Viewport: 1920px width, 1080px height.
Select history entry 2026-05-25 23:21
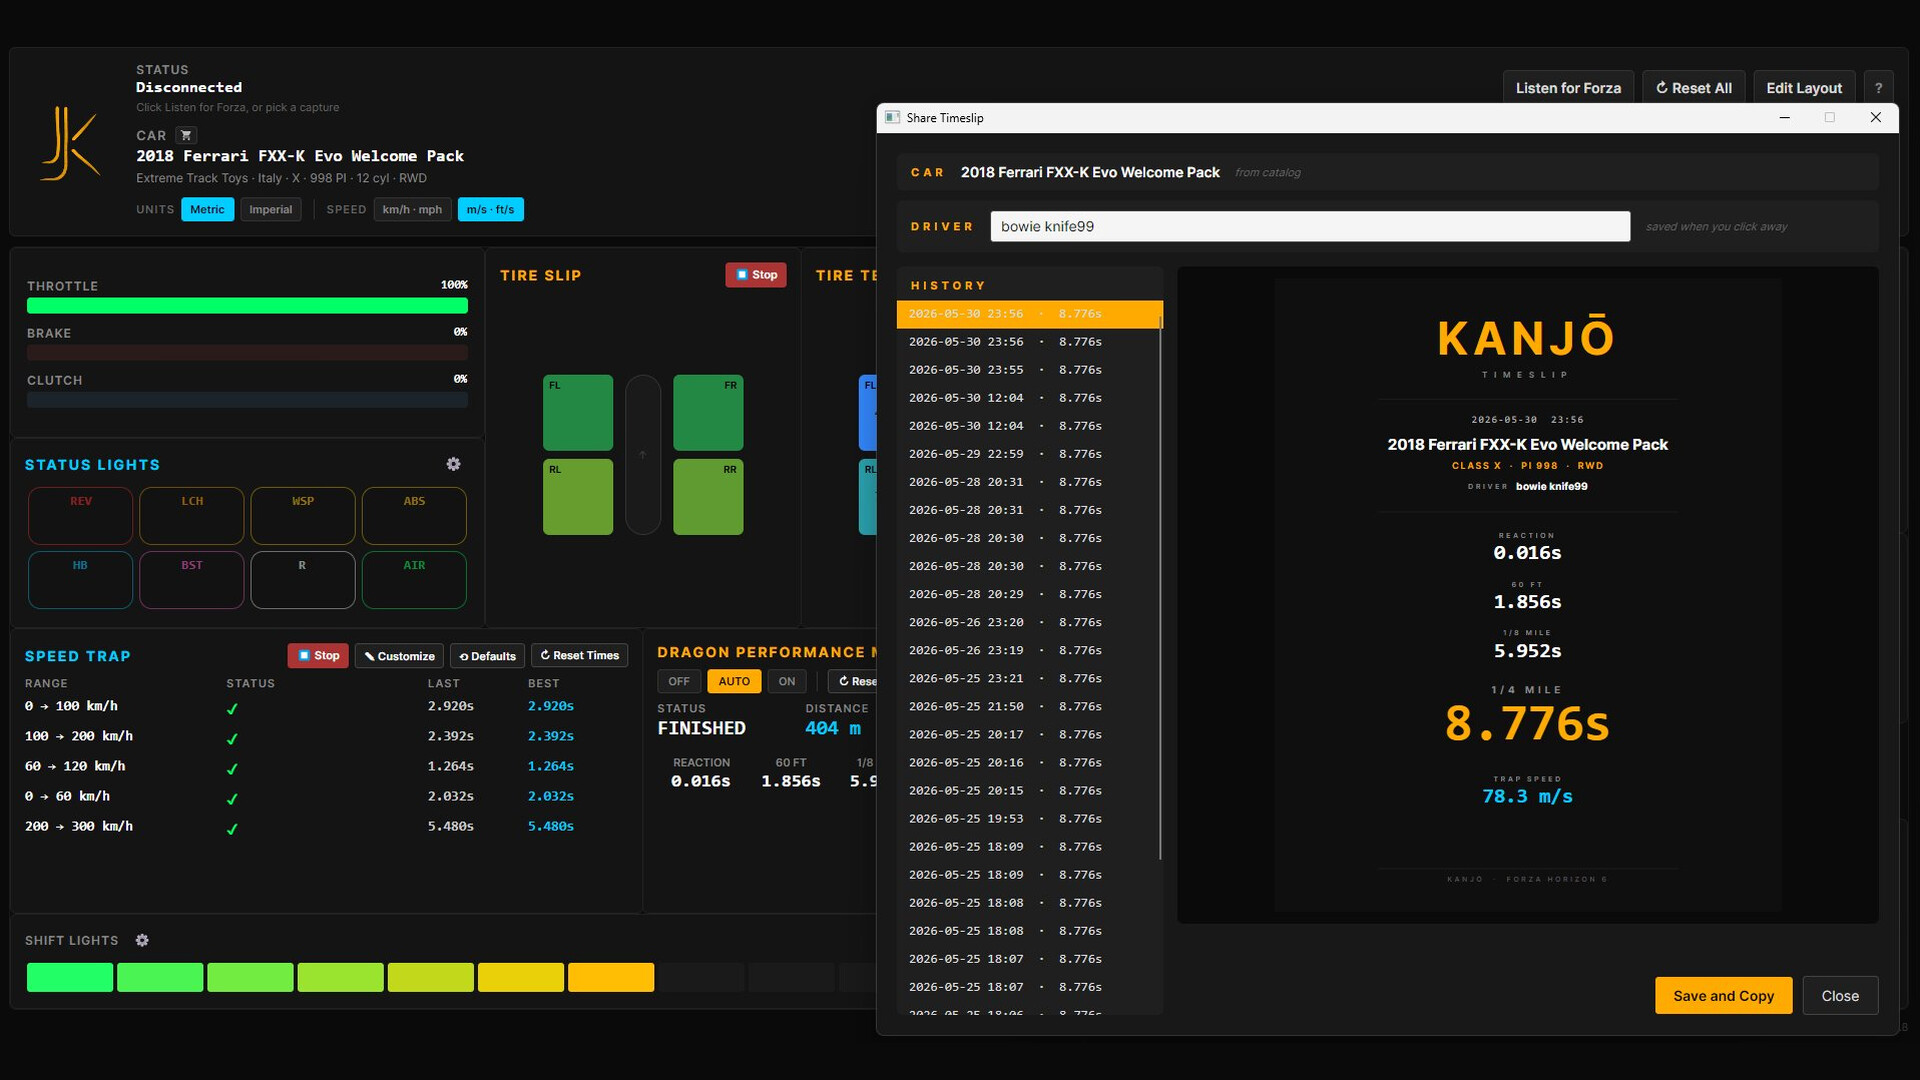coord(1029,678)
